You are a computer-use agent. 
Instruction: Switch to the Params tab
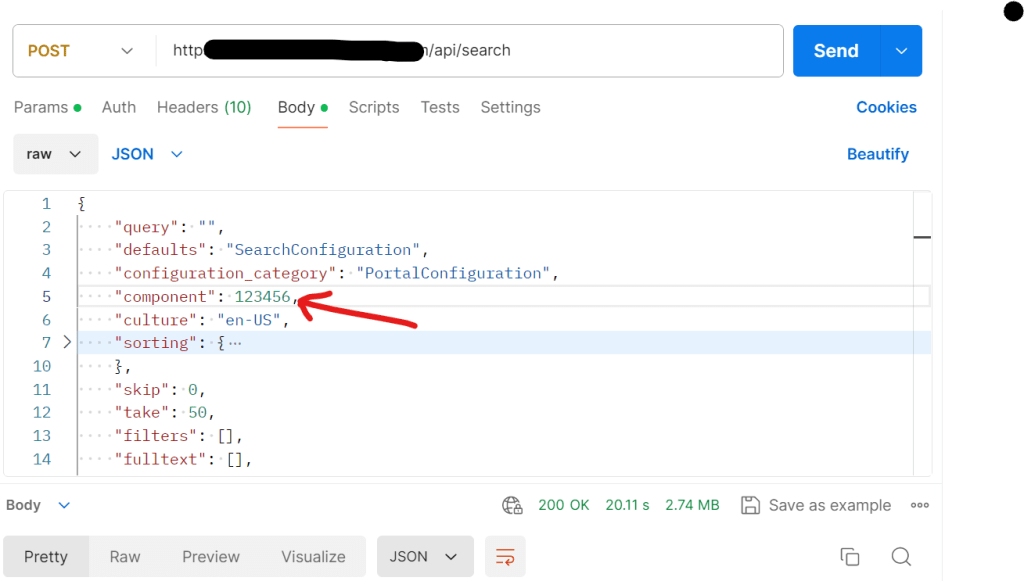41,107
